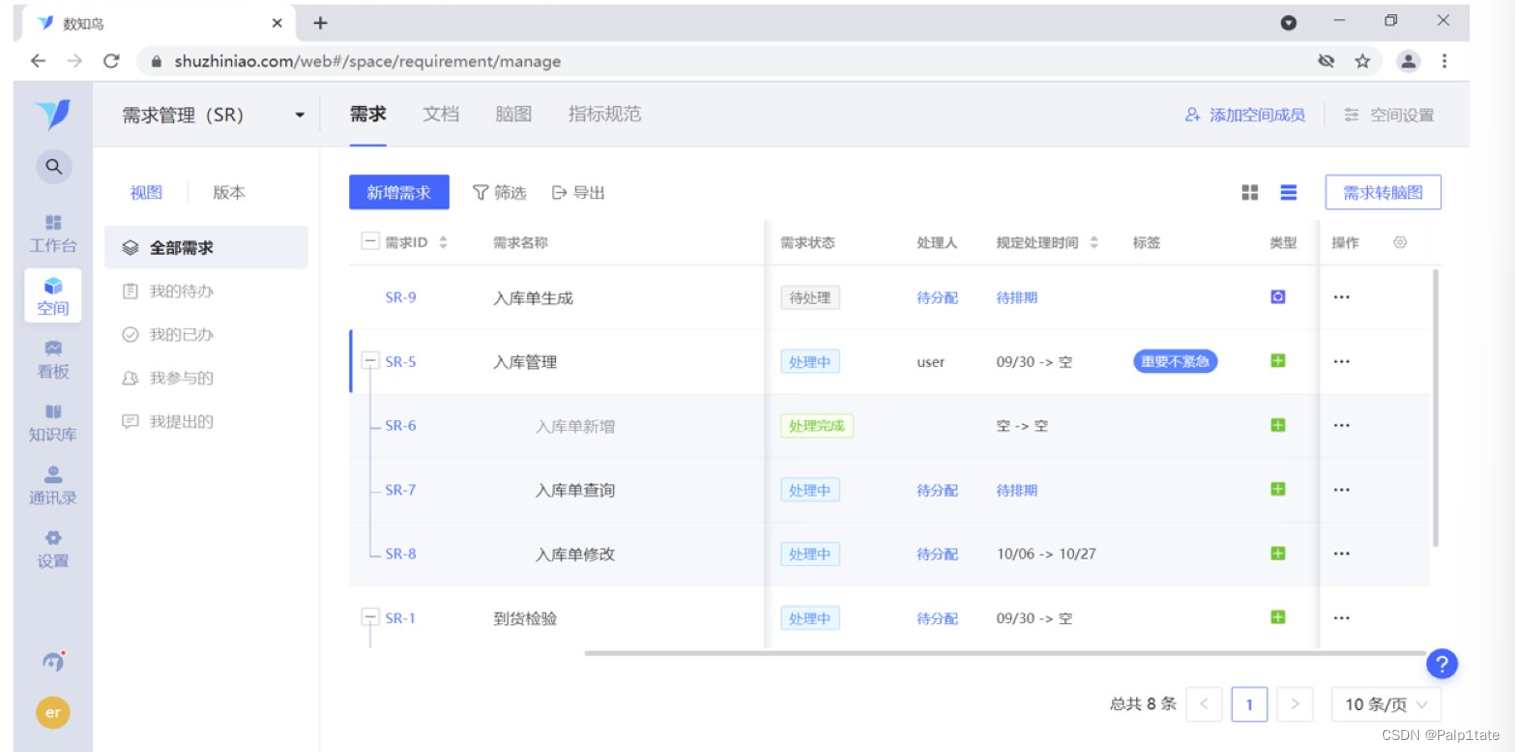Viewport: 1515px width, 752px height.
Task: Click the browser address bar URL
Action: click(368, 61)
